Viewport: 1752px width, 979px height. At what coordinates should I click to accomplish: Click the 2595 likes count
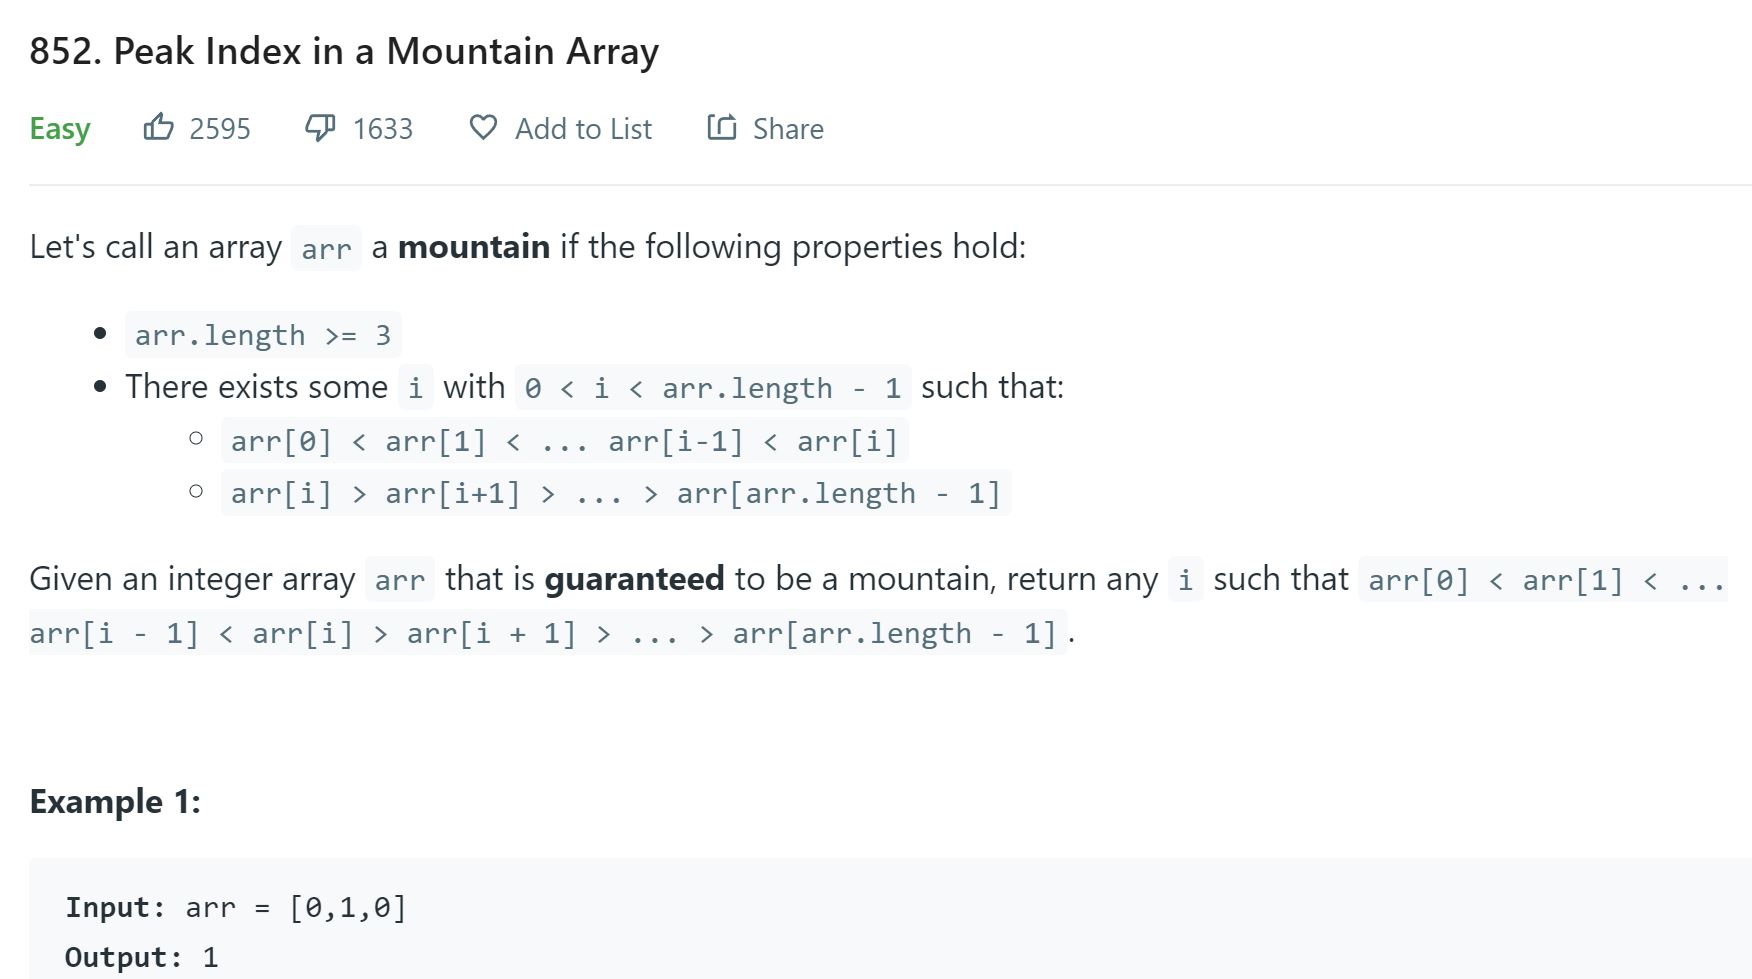pos(220,129)
